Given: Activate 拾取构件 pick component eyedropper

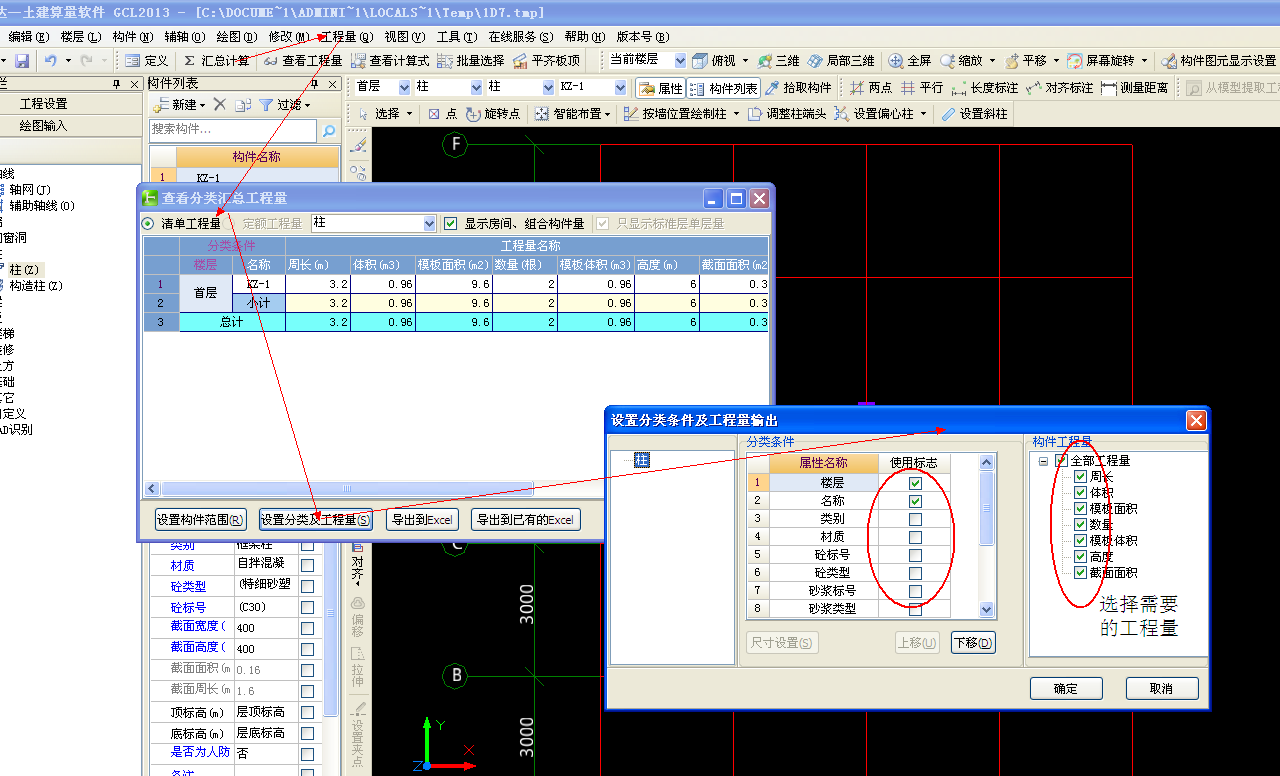Looking at the screenshot, I should (799, 88).
